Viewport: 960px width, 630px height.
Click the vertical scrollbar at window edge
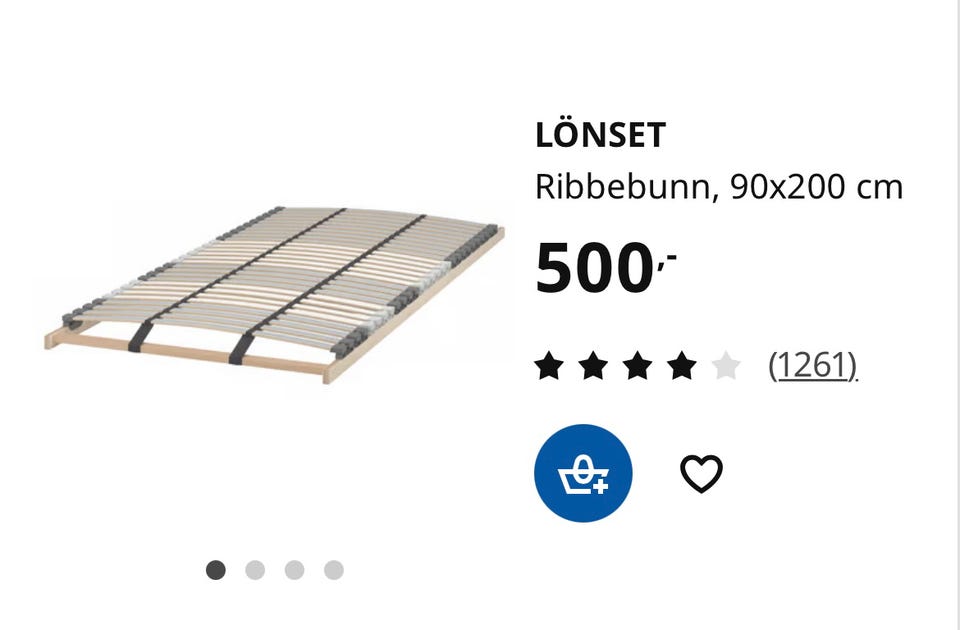click(956, 315)
